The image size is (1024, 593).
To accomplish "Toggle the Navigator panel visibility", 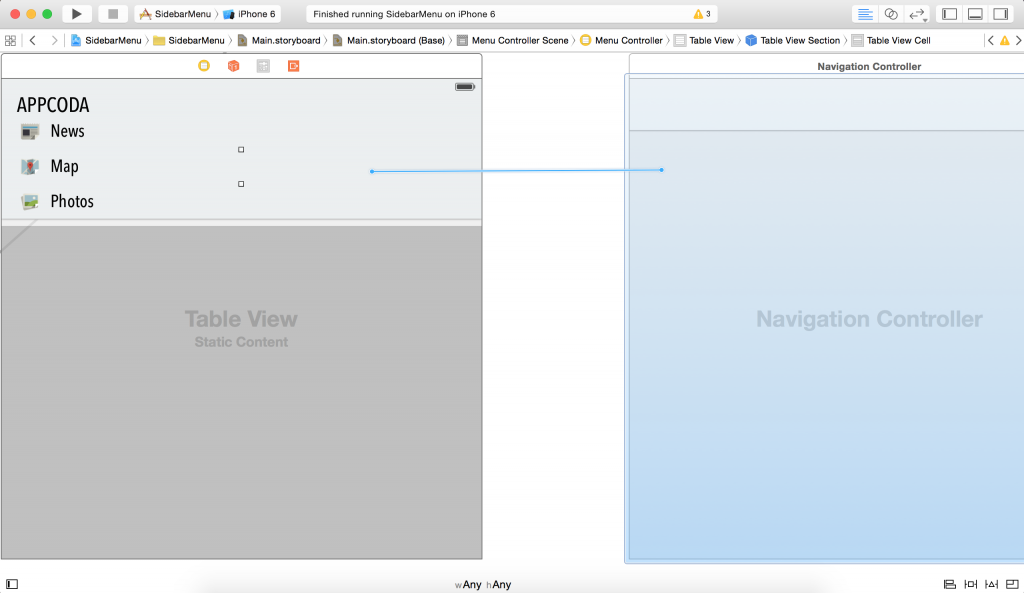I will tap(950, 14).
